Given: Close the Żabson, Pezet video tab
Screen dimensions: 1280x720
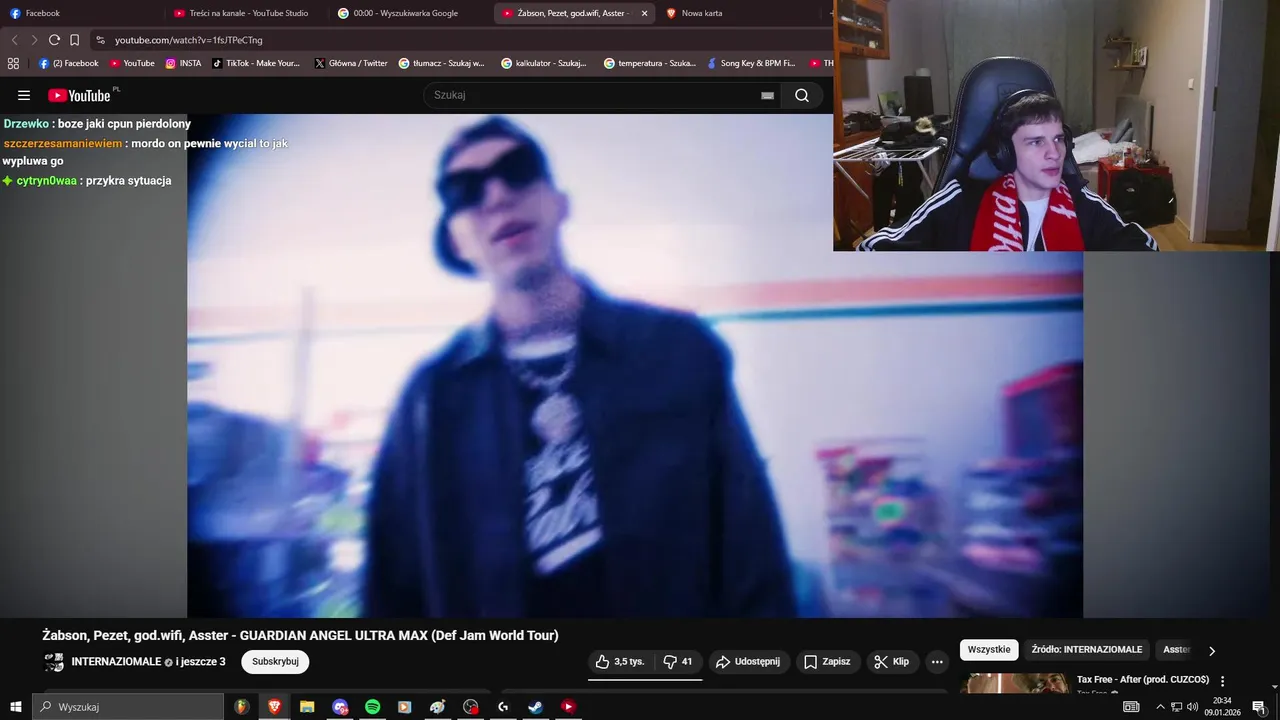Looking at the screenshot, I should click(x=644, y=14).
